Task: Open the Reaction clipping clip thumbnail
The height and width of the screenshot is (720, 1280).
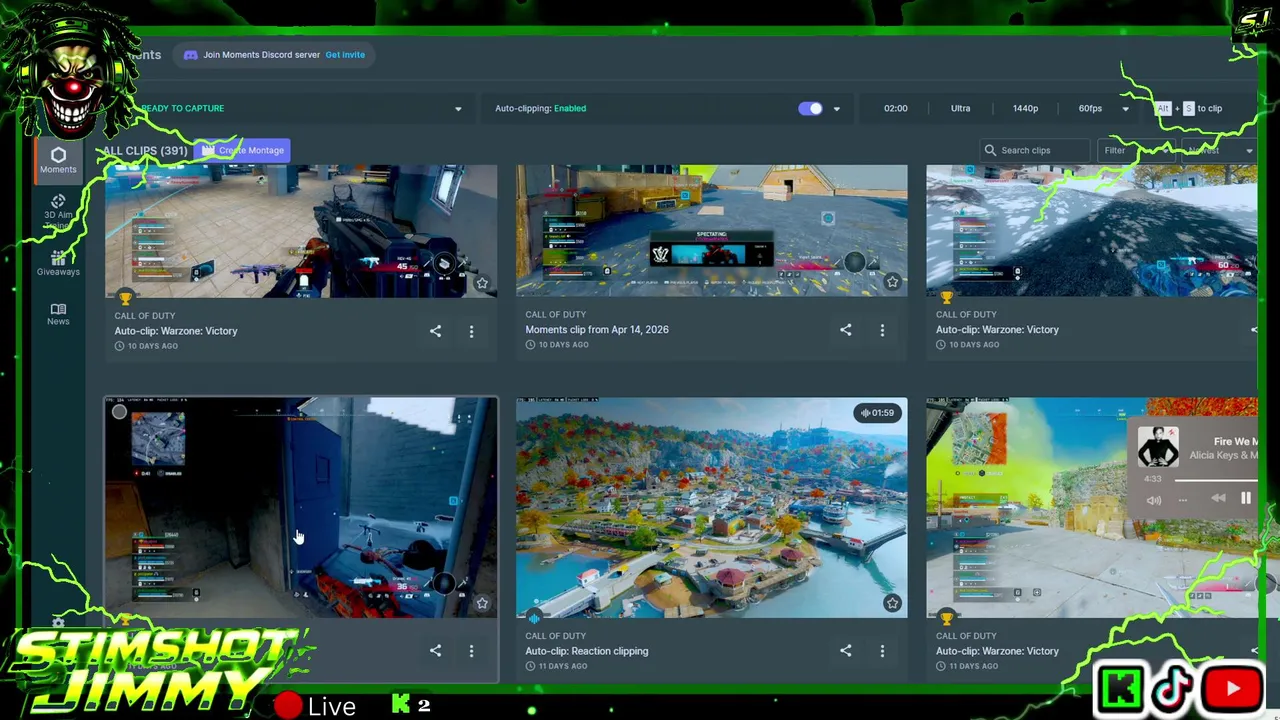Action: click(711, 508)
